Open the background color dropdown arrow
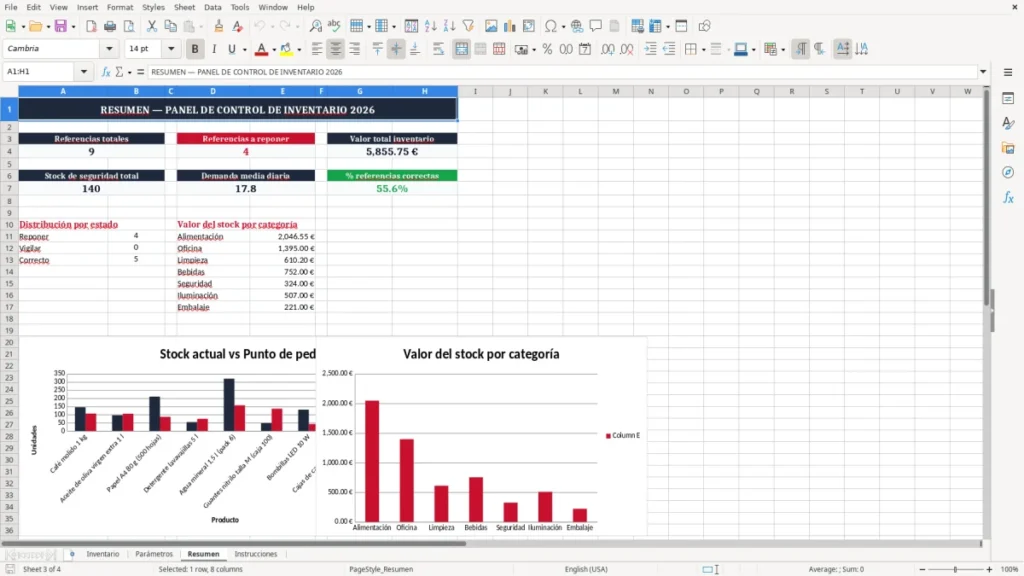Viewport: 1024px width, 576px height. point(299,50)
